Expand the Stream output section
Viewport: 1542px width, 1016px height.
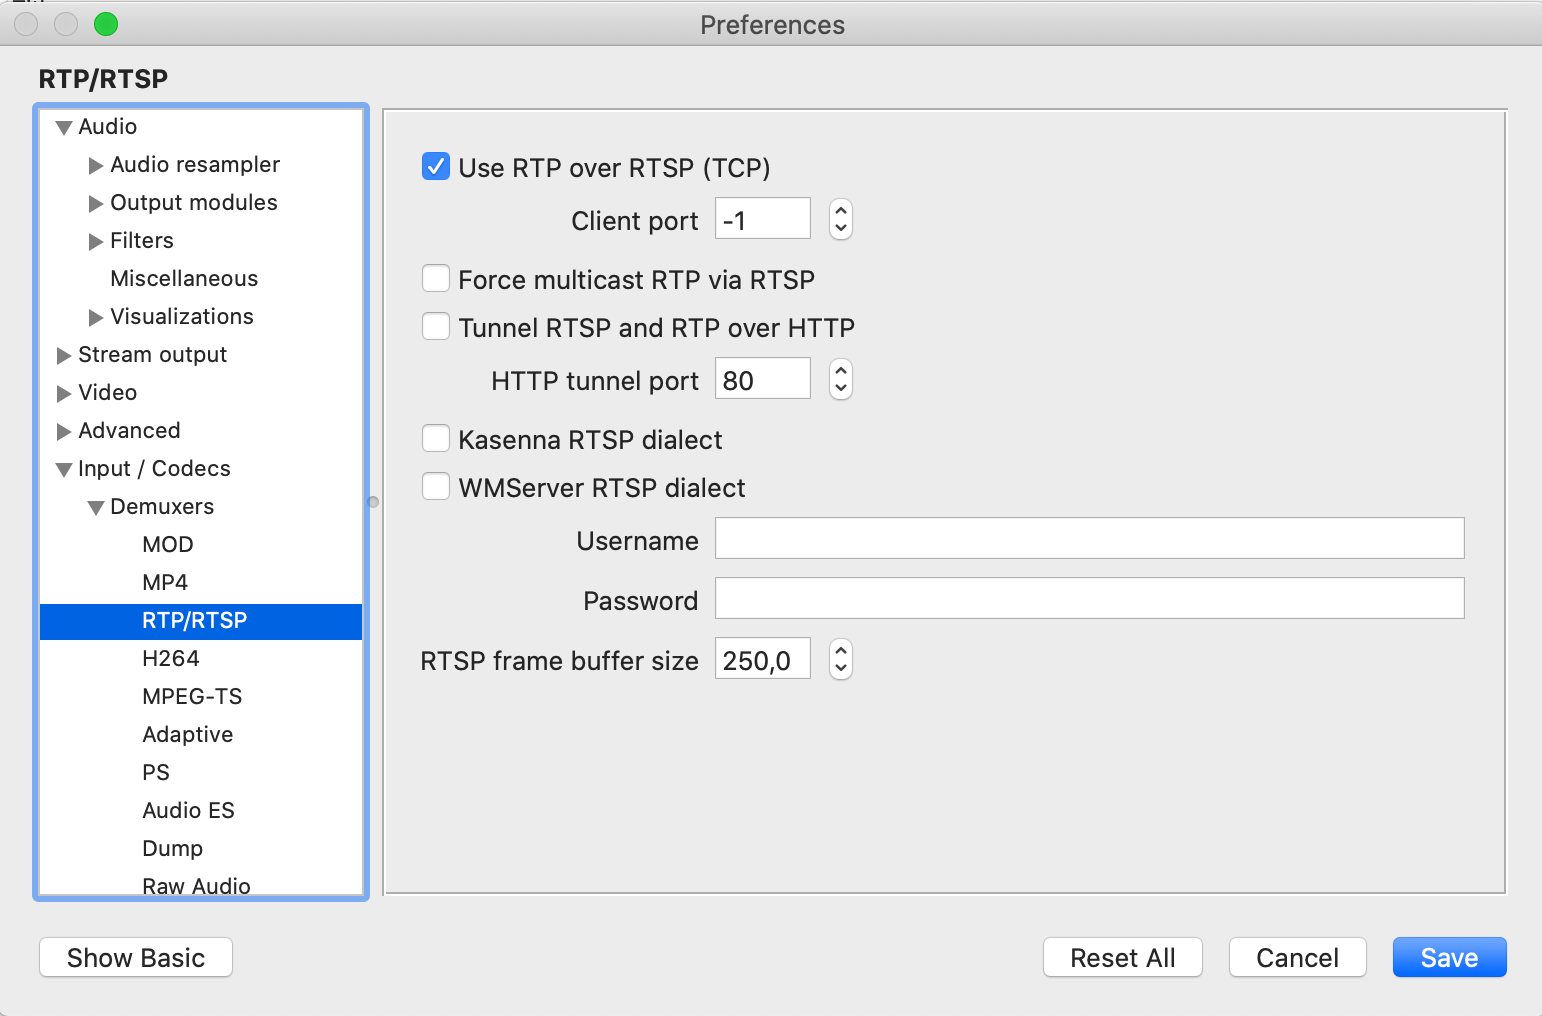(x=62, y=354)
